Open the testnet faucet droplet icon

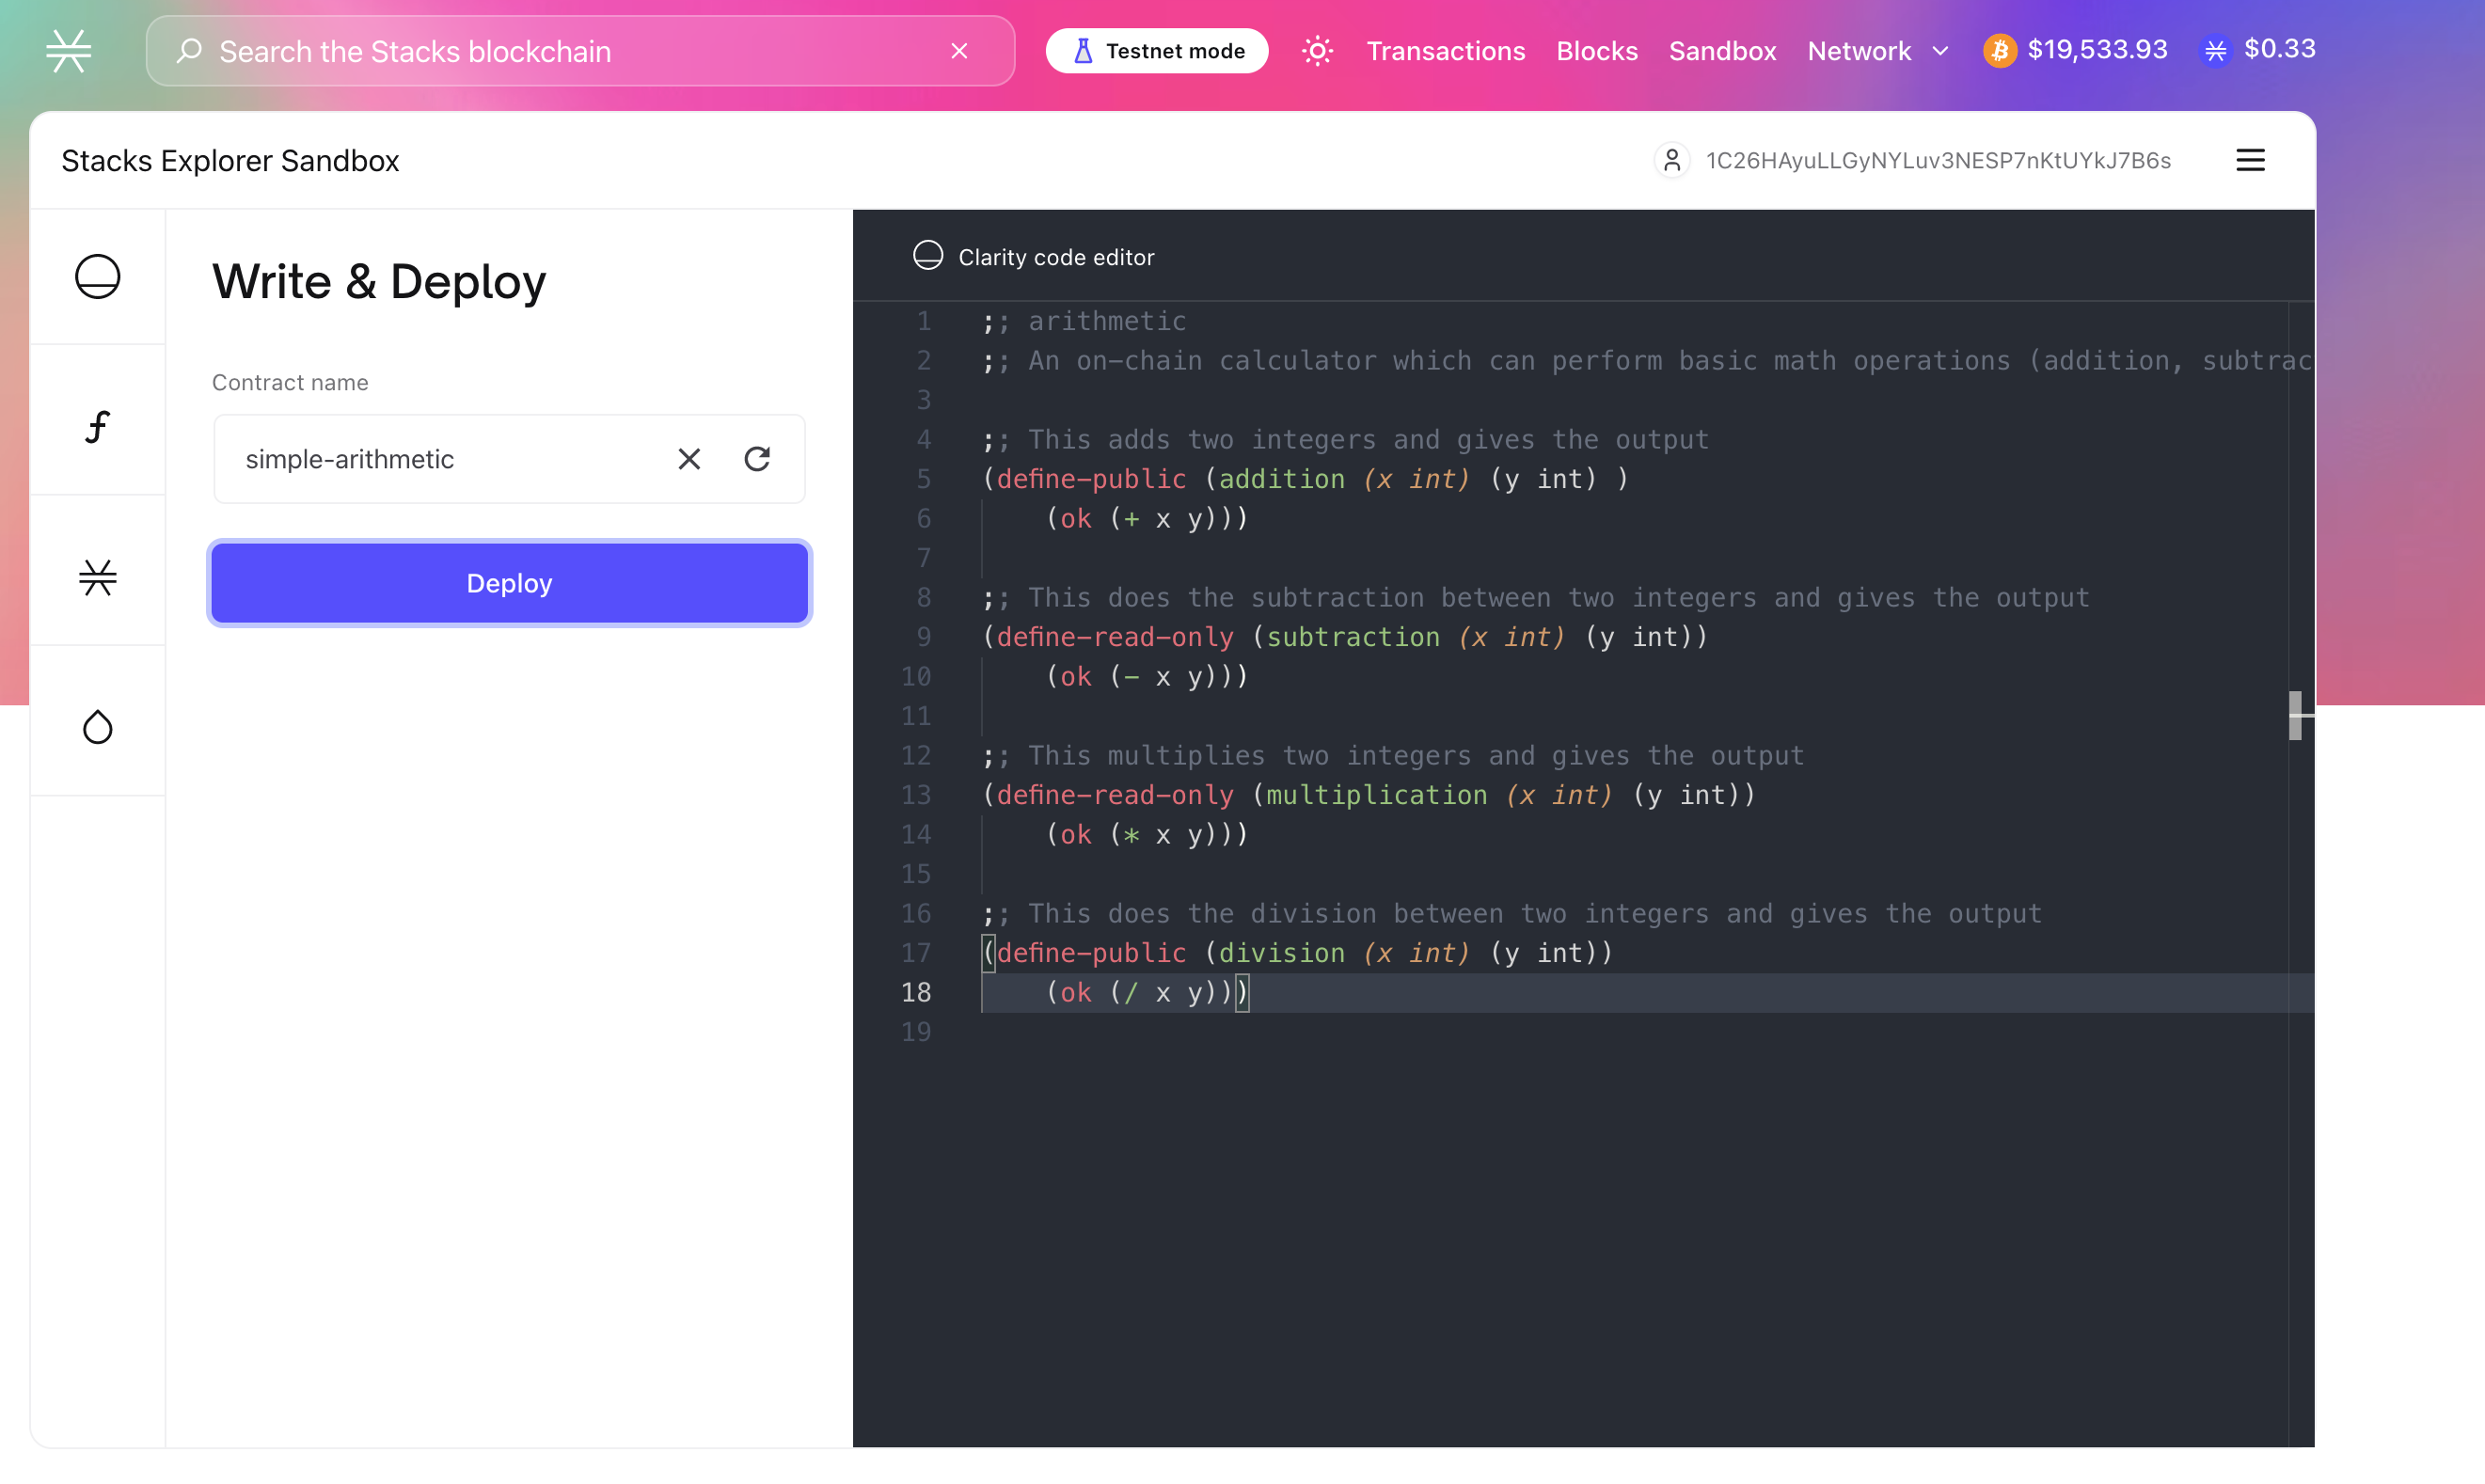(98, 727)
